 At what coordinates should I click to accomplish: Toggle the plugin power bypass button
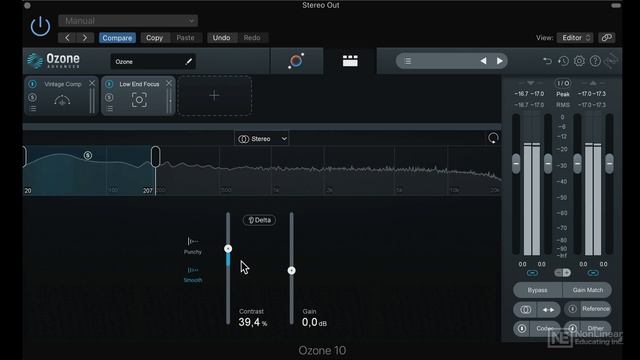(40, 27)
